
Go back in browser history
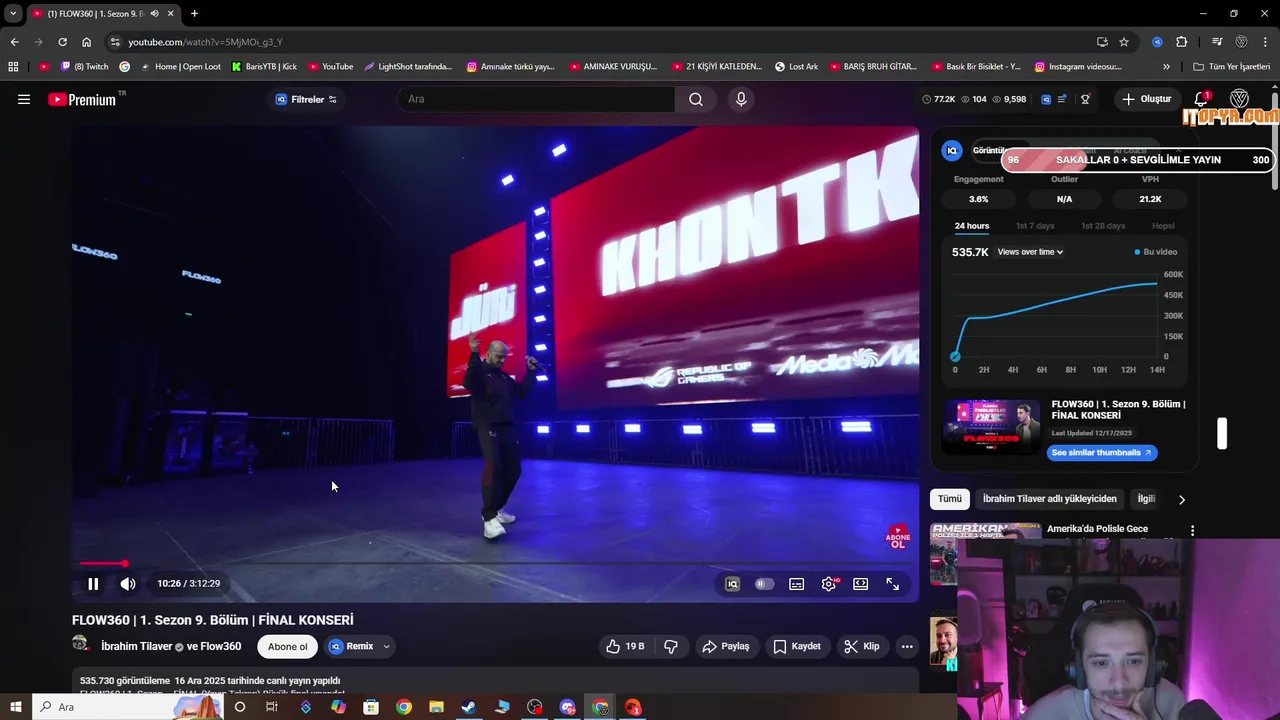pos(14,42)
